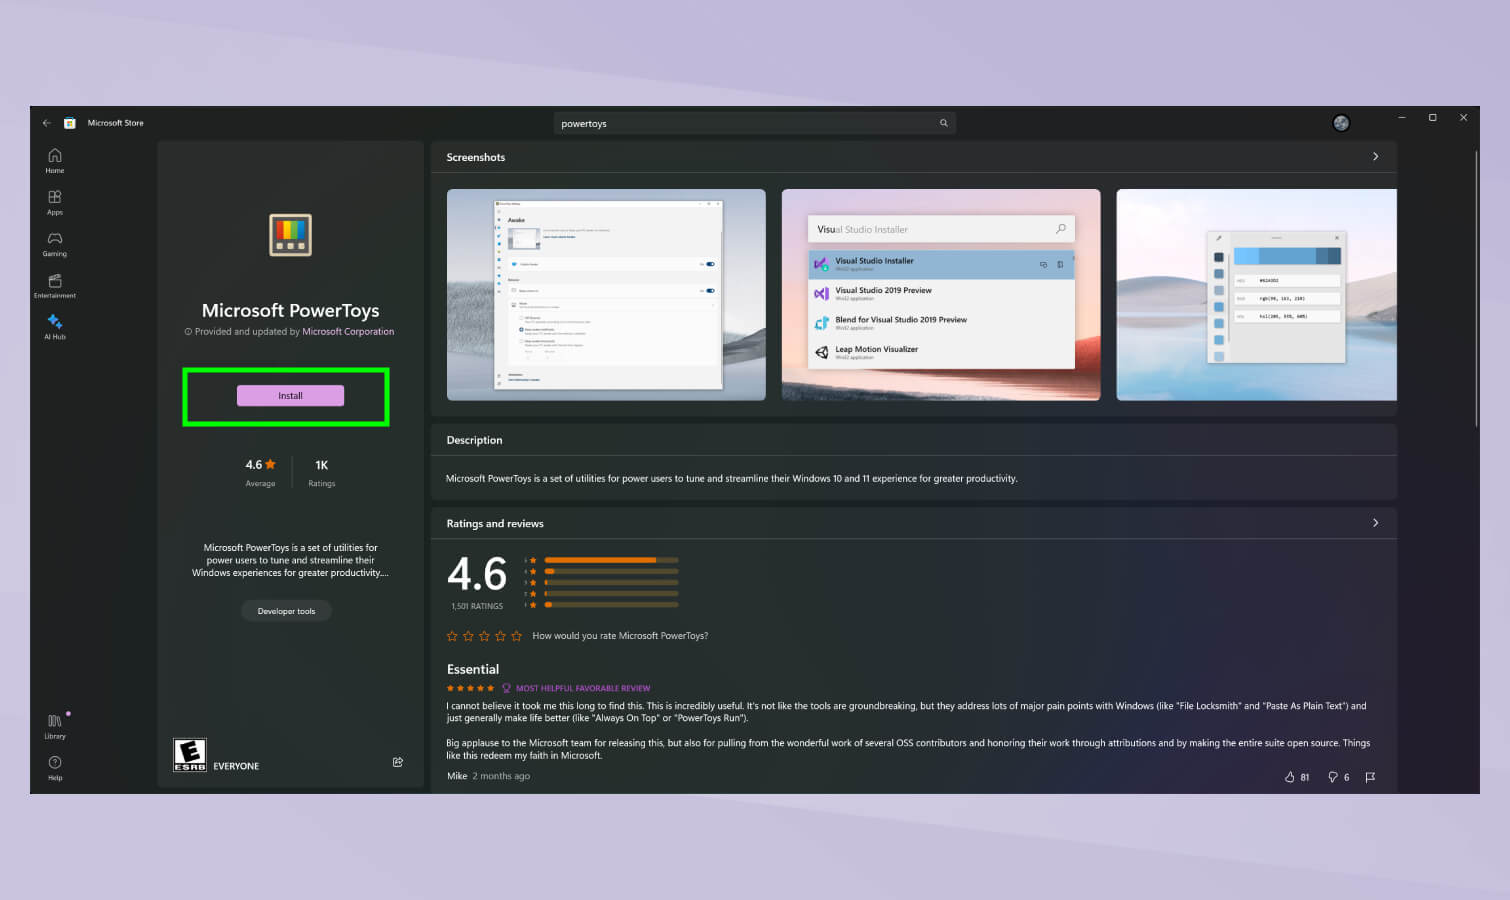Image resolution: width=1510 pixels, height=900 pixels.
Task: Click the back arrow in title bar
Action: click(46, 123)
